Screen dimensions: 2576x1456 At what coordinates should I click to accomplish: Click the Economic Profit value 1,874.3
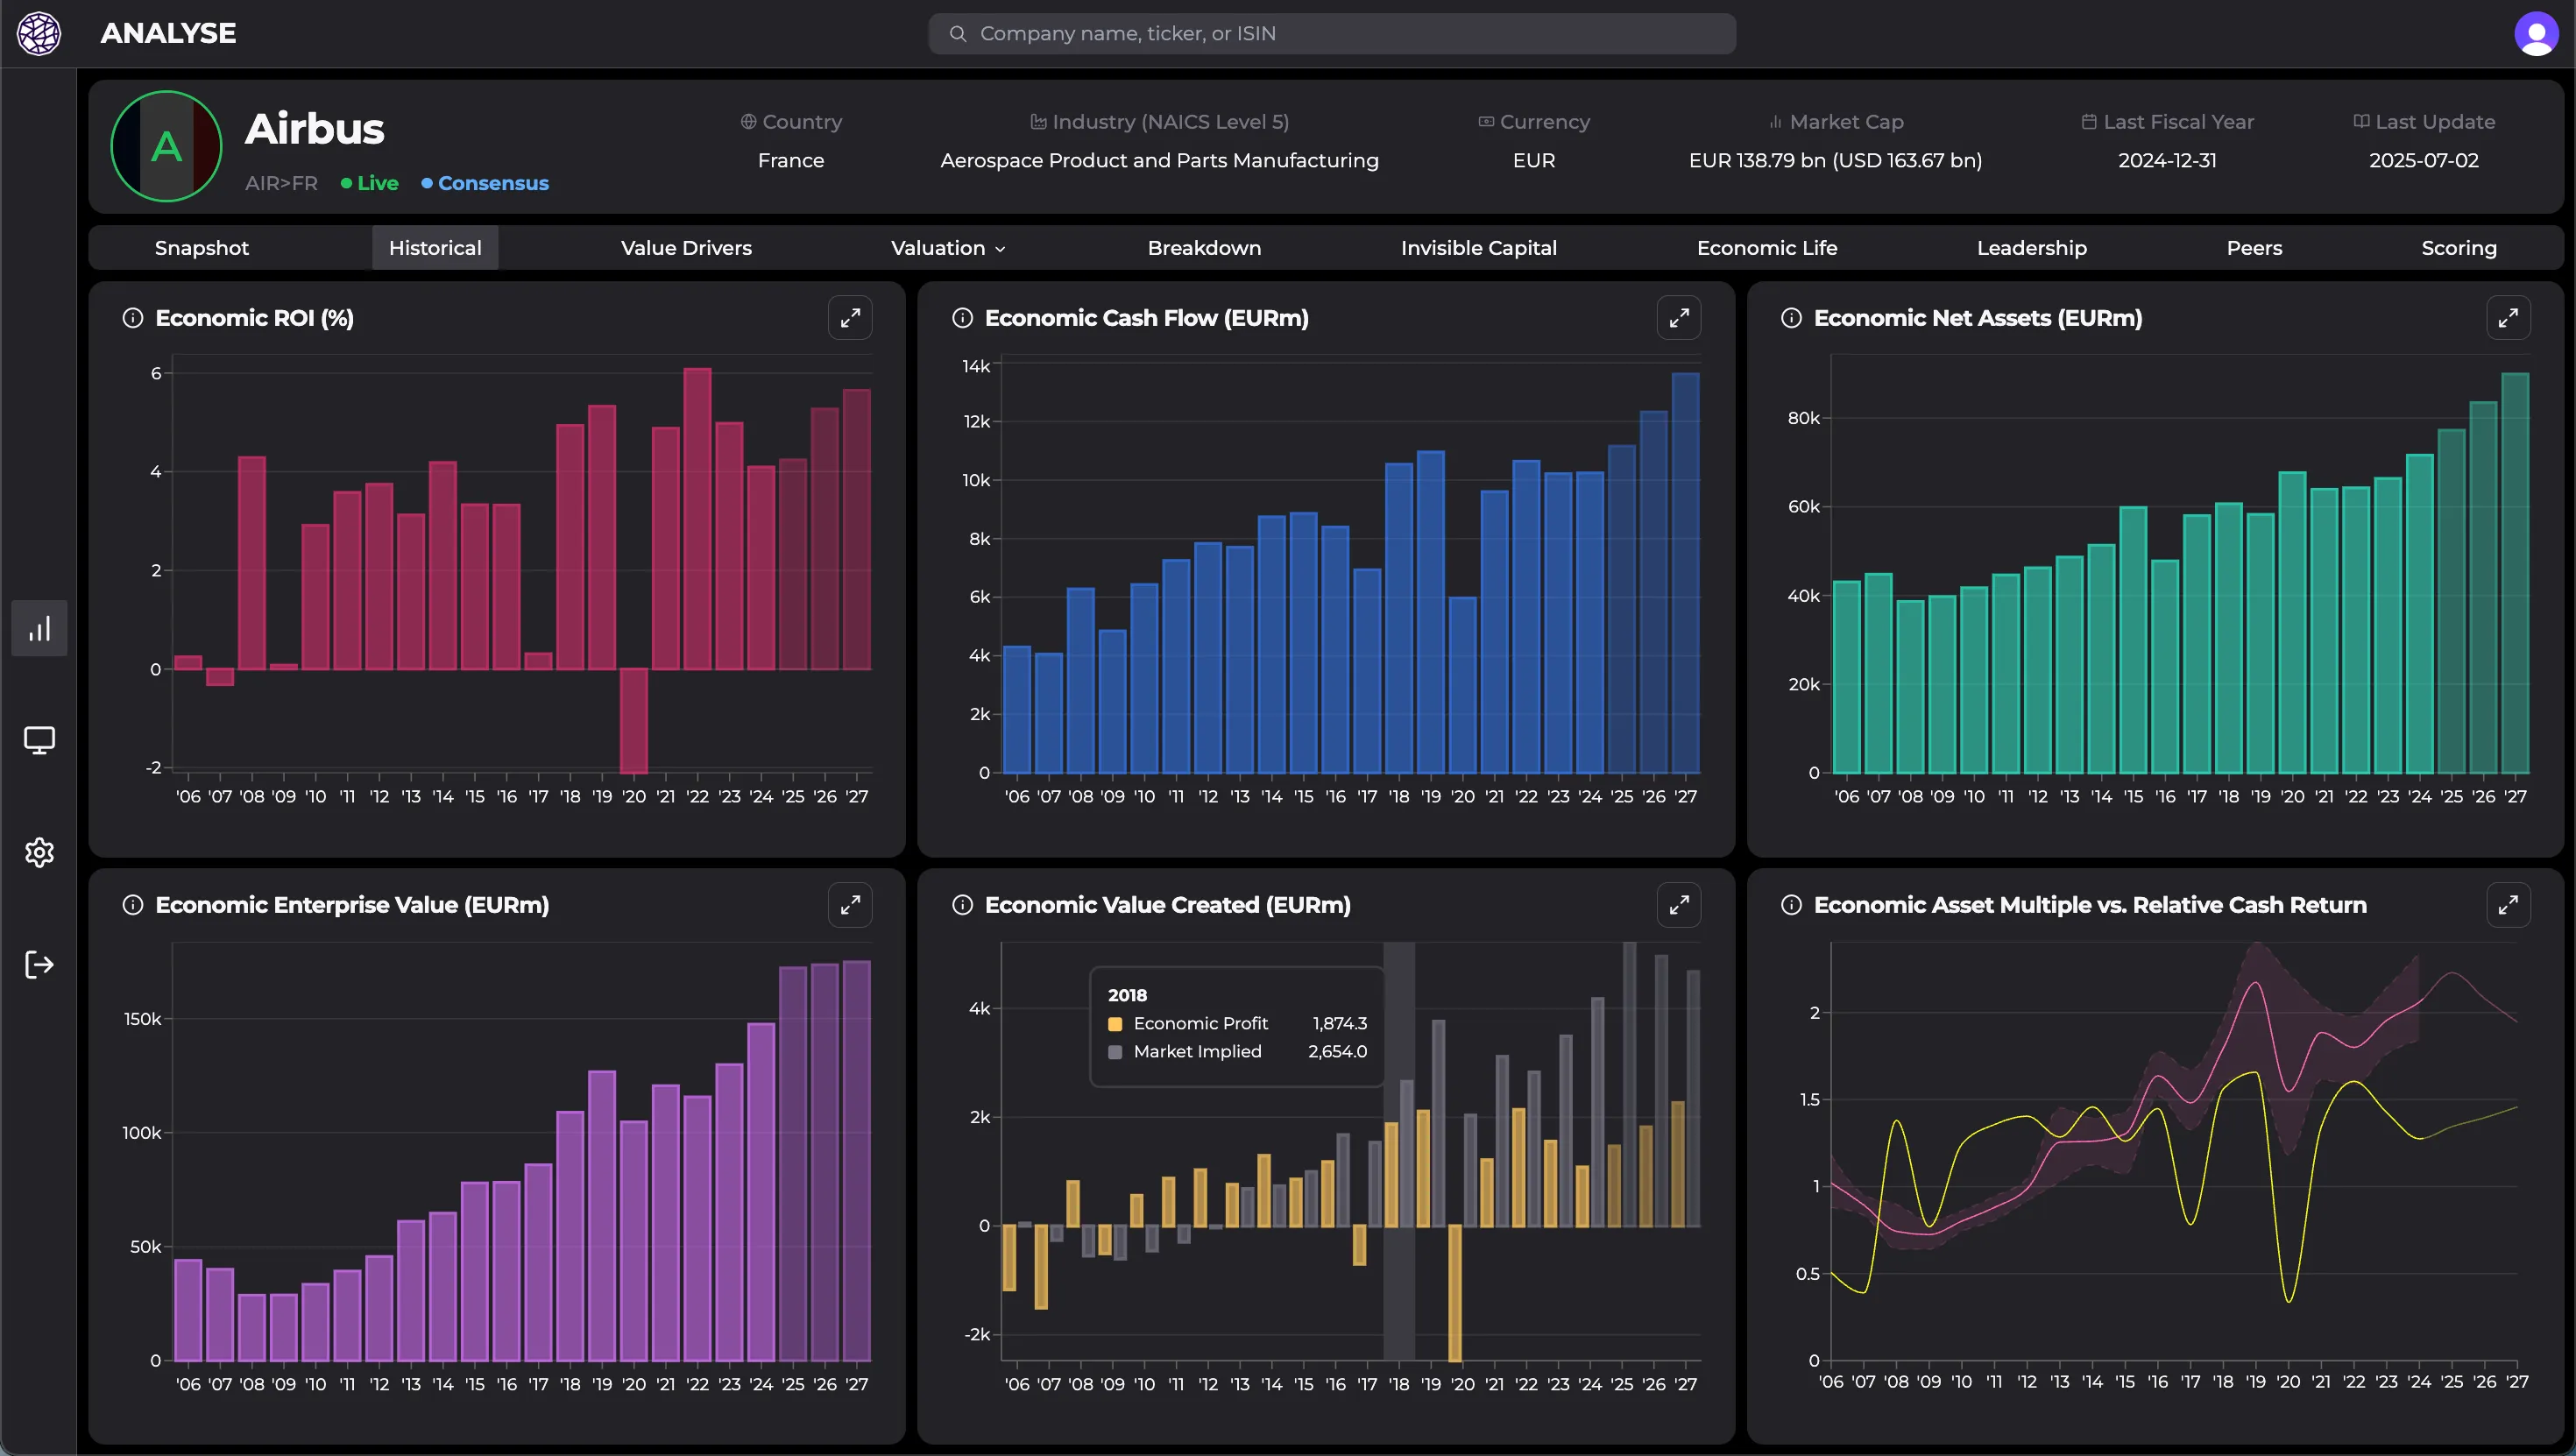[1339, 1023]
